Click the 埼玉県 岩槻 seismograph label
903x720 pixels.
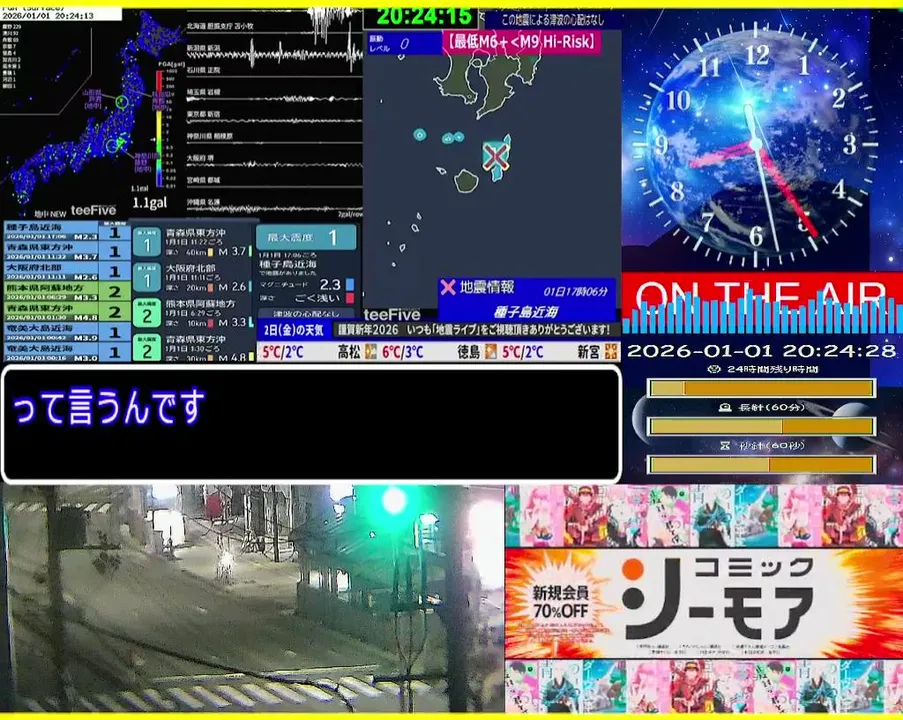(x=203, y=92)
